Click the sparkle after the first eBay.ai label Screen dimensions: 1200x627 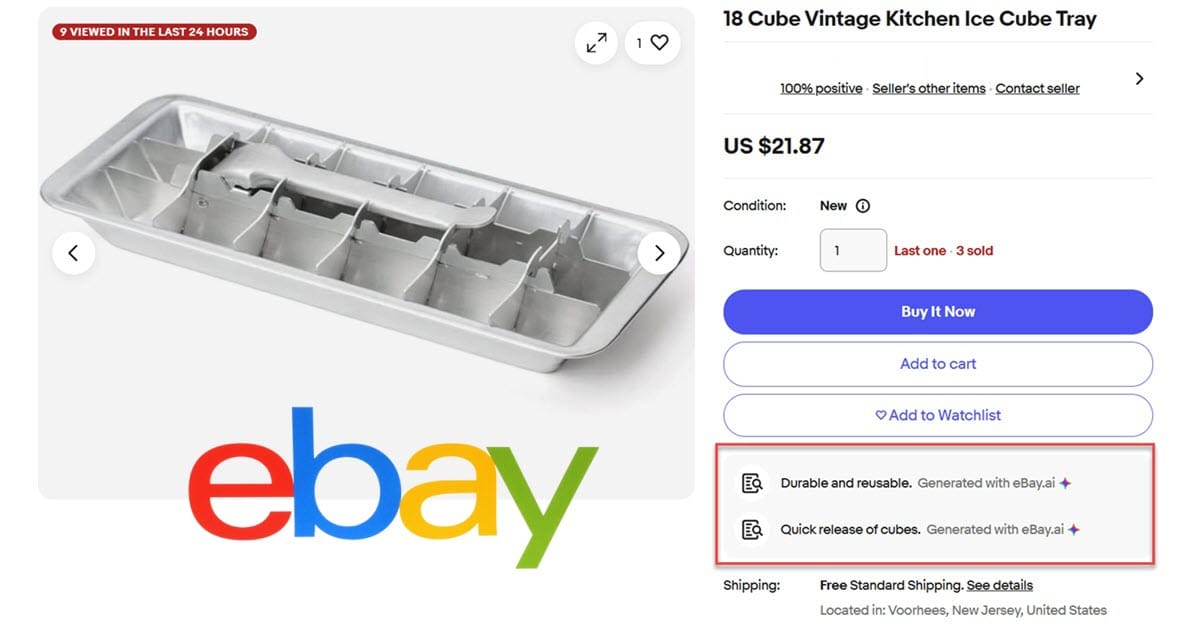pyautogui.click(x=1066, y=483)
